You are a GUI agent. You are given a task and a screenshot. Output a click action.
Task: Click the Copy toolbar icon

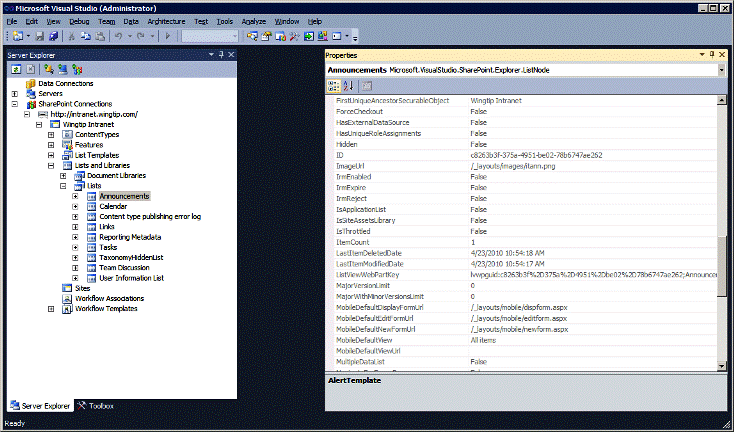[x=86, y=36]
